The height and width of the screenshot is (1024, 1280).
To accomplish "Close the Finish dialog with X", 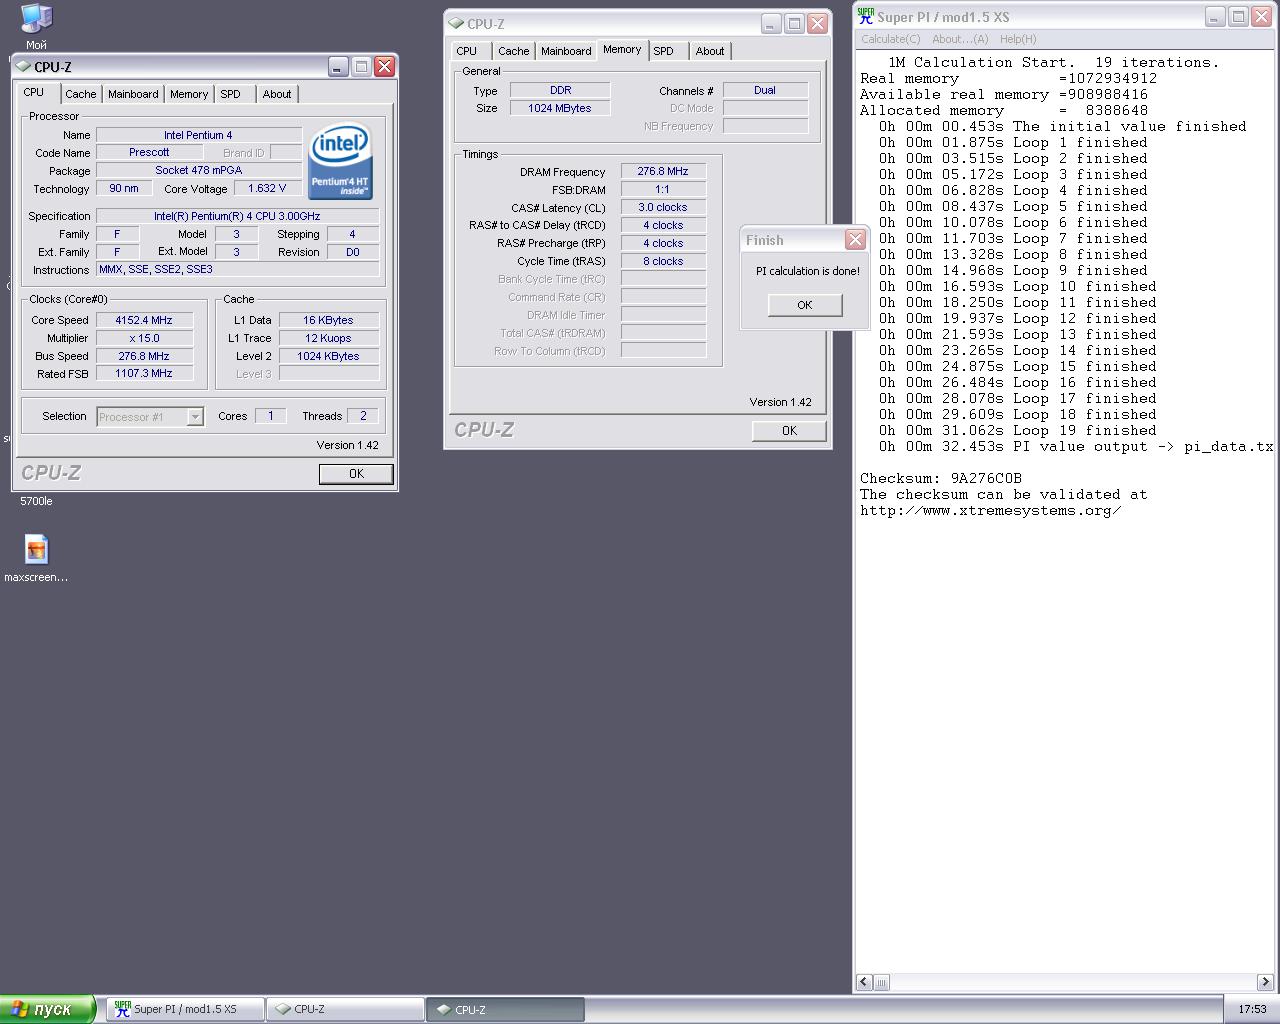I will pyautogui.click(x=855, y=240).
